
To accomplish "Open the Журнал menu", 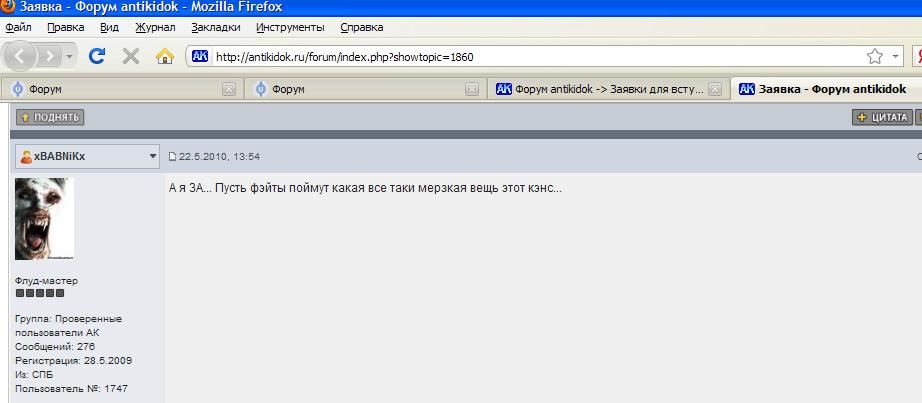I will [155, 27].
